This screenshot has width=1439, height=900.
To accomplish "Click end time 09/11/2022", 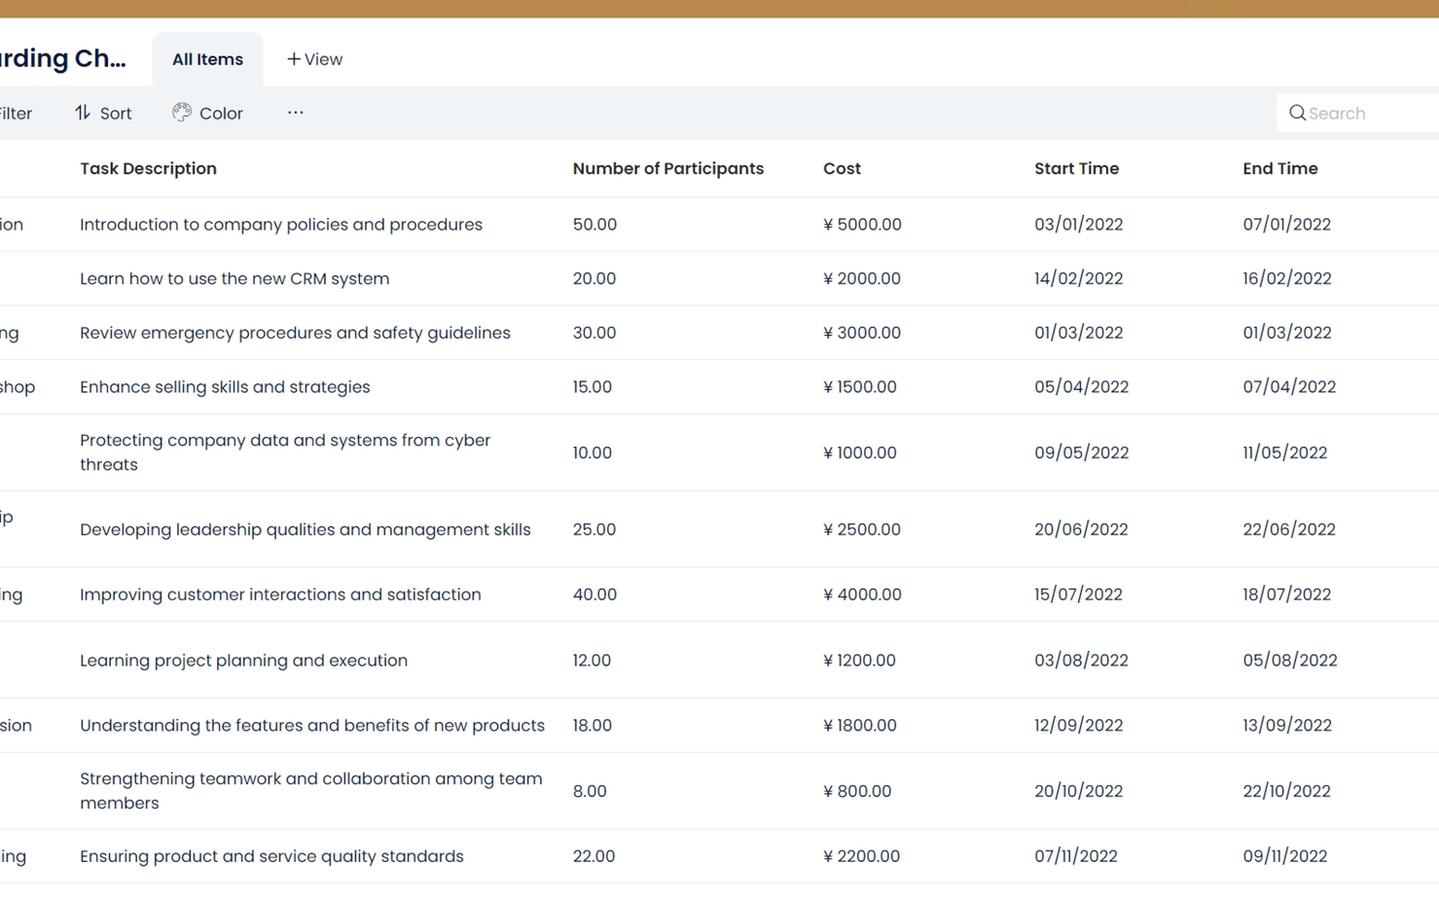I will click(1285, 856).
